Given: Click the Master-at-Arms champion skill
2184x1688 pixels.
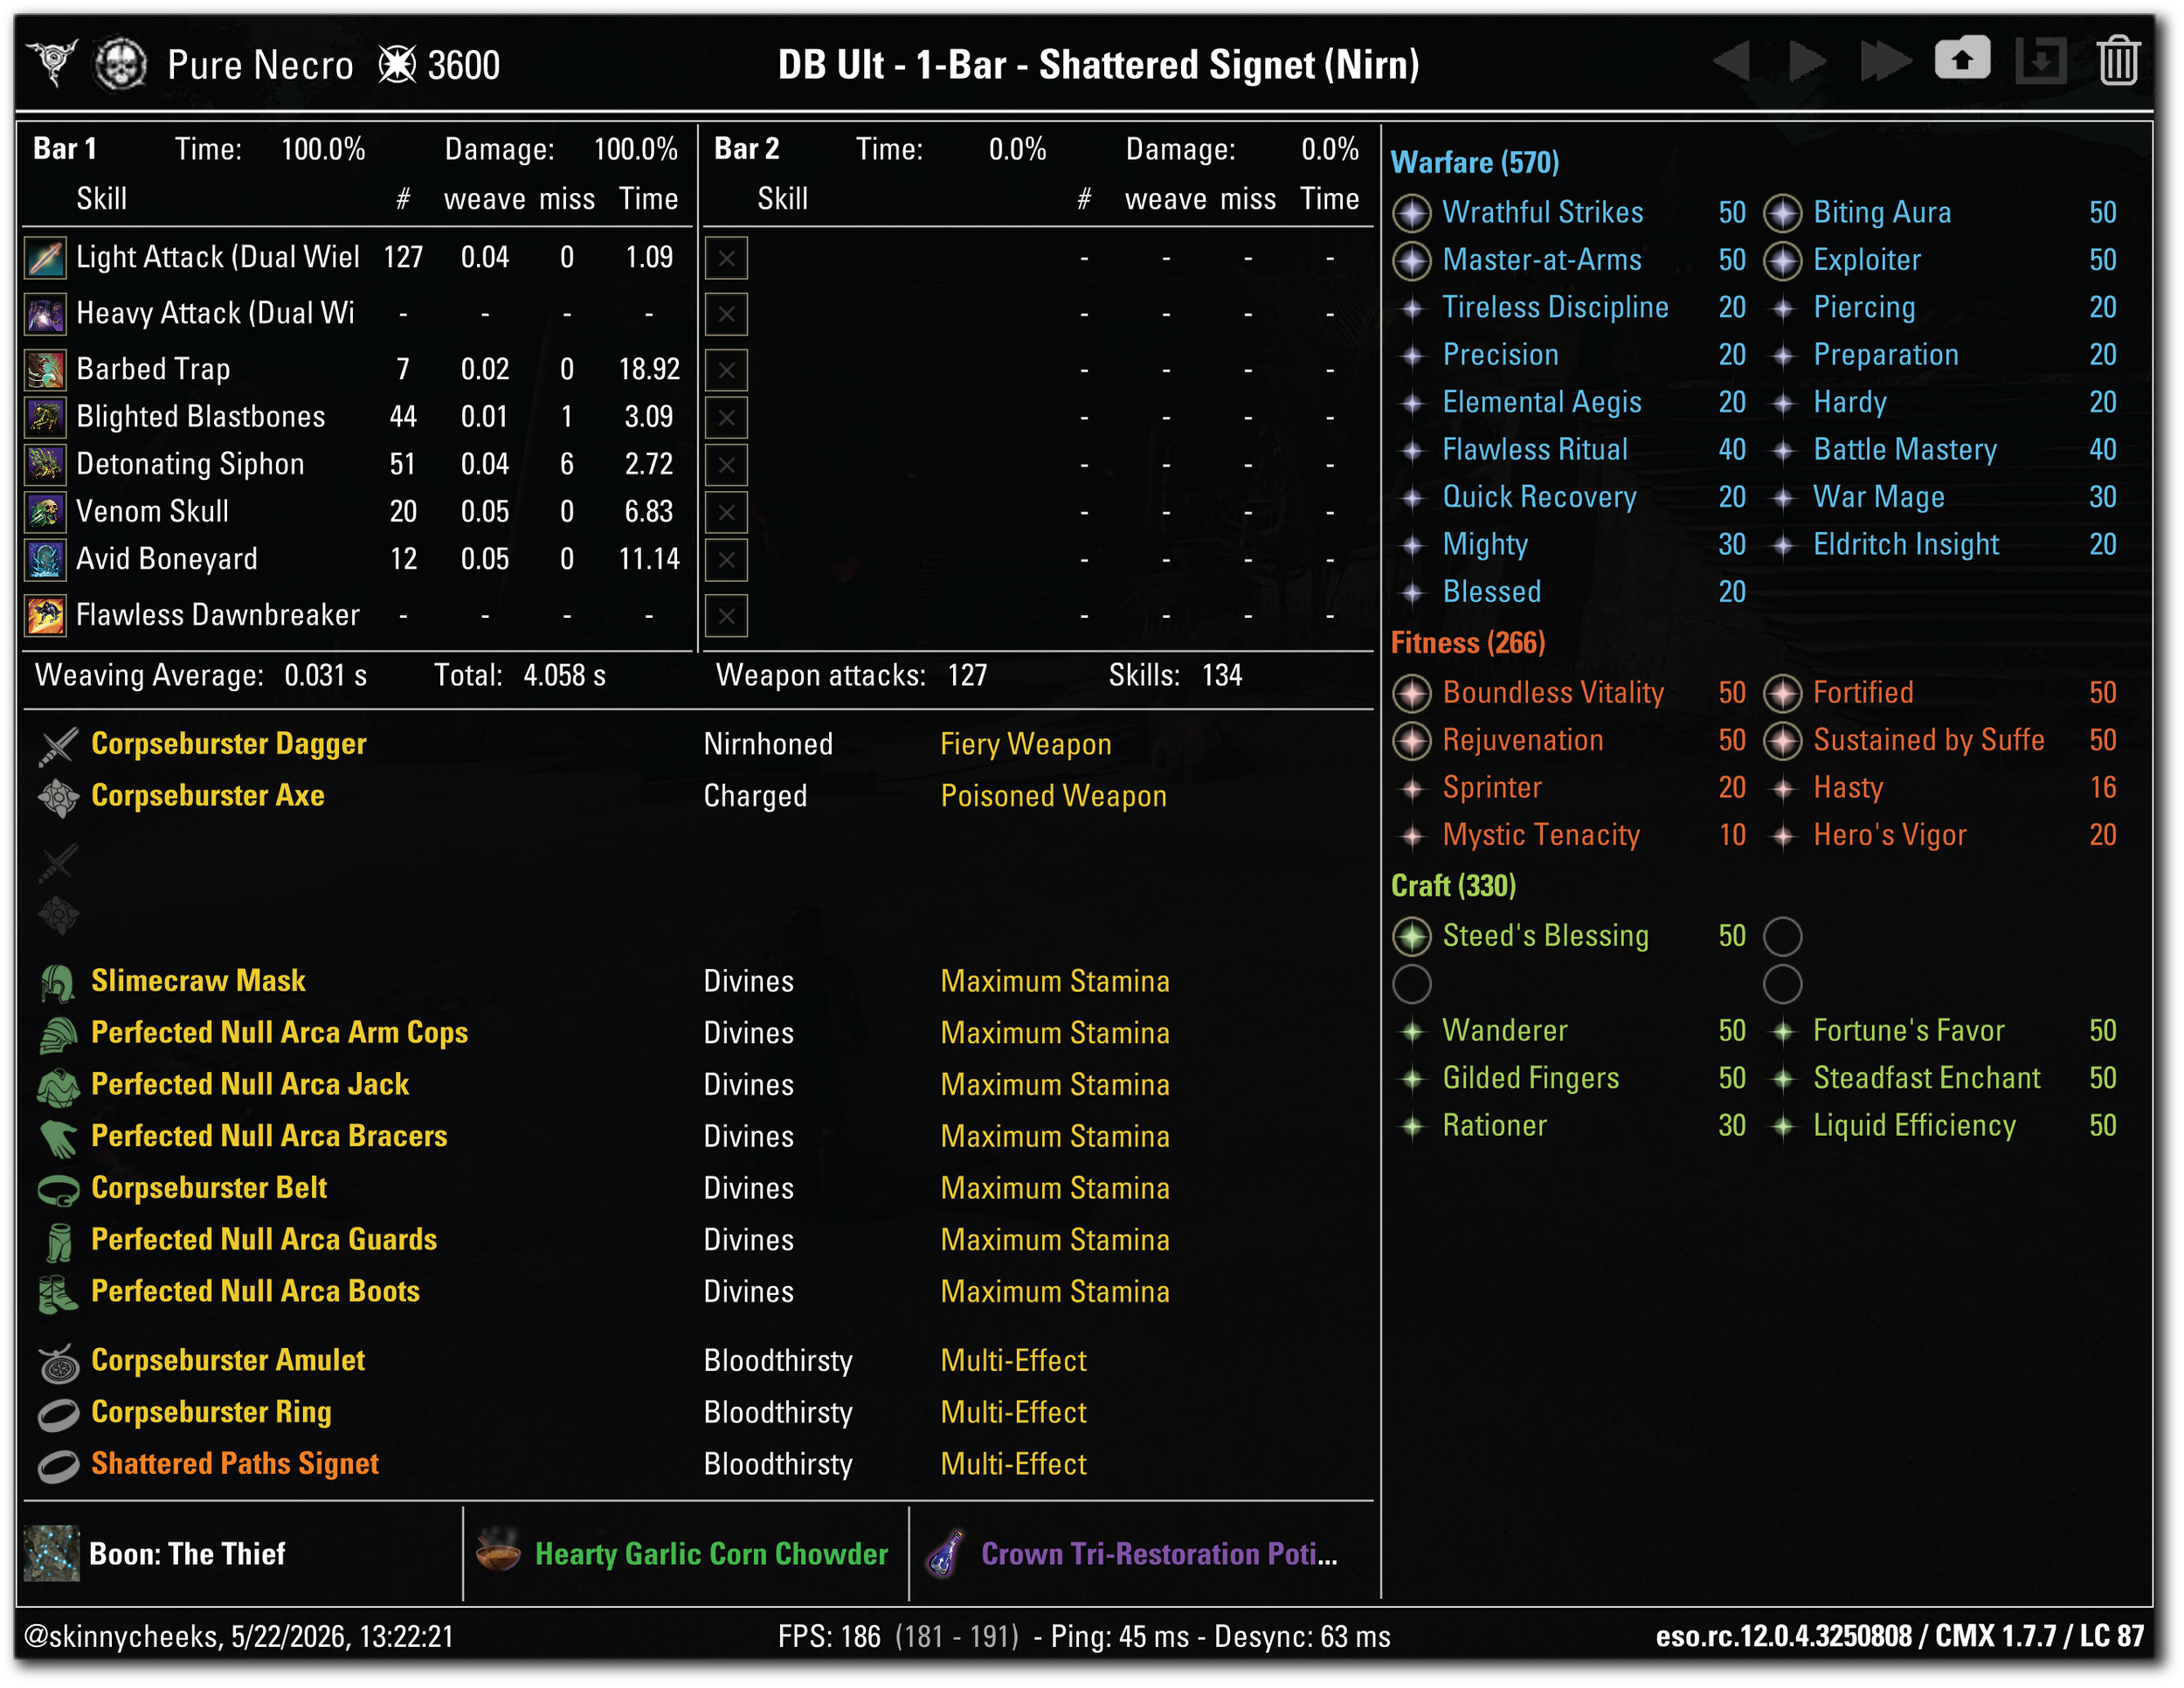Looking at the screenshot, I should 1541,260.
